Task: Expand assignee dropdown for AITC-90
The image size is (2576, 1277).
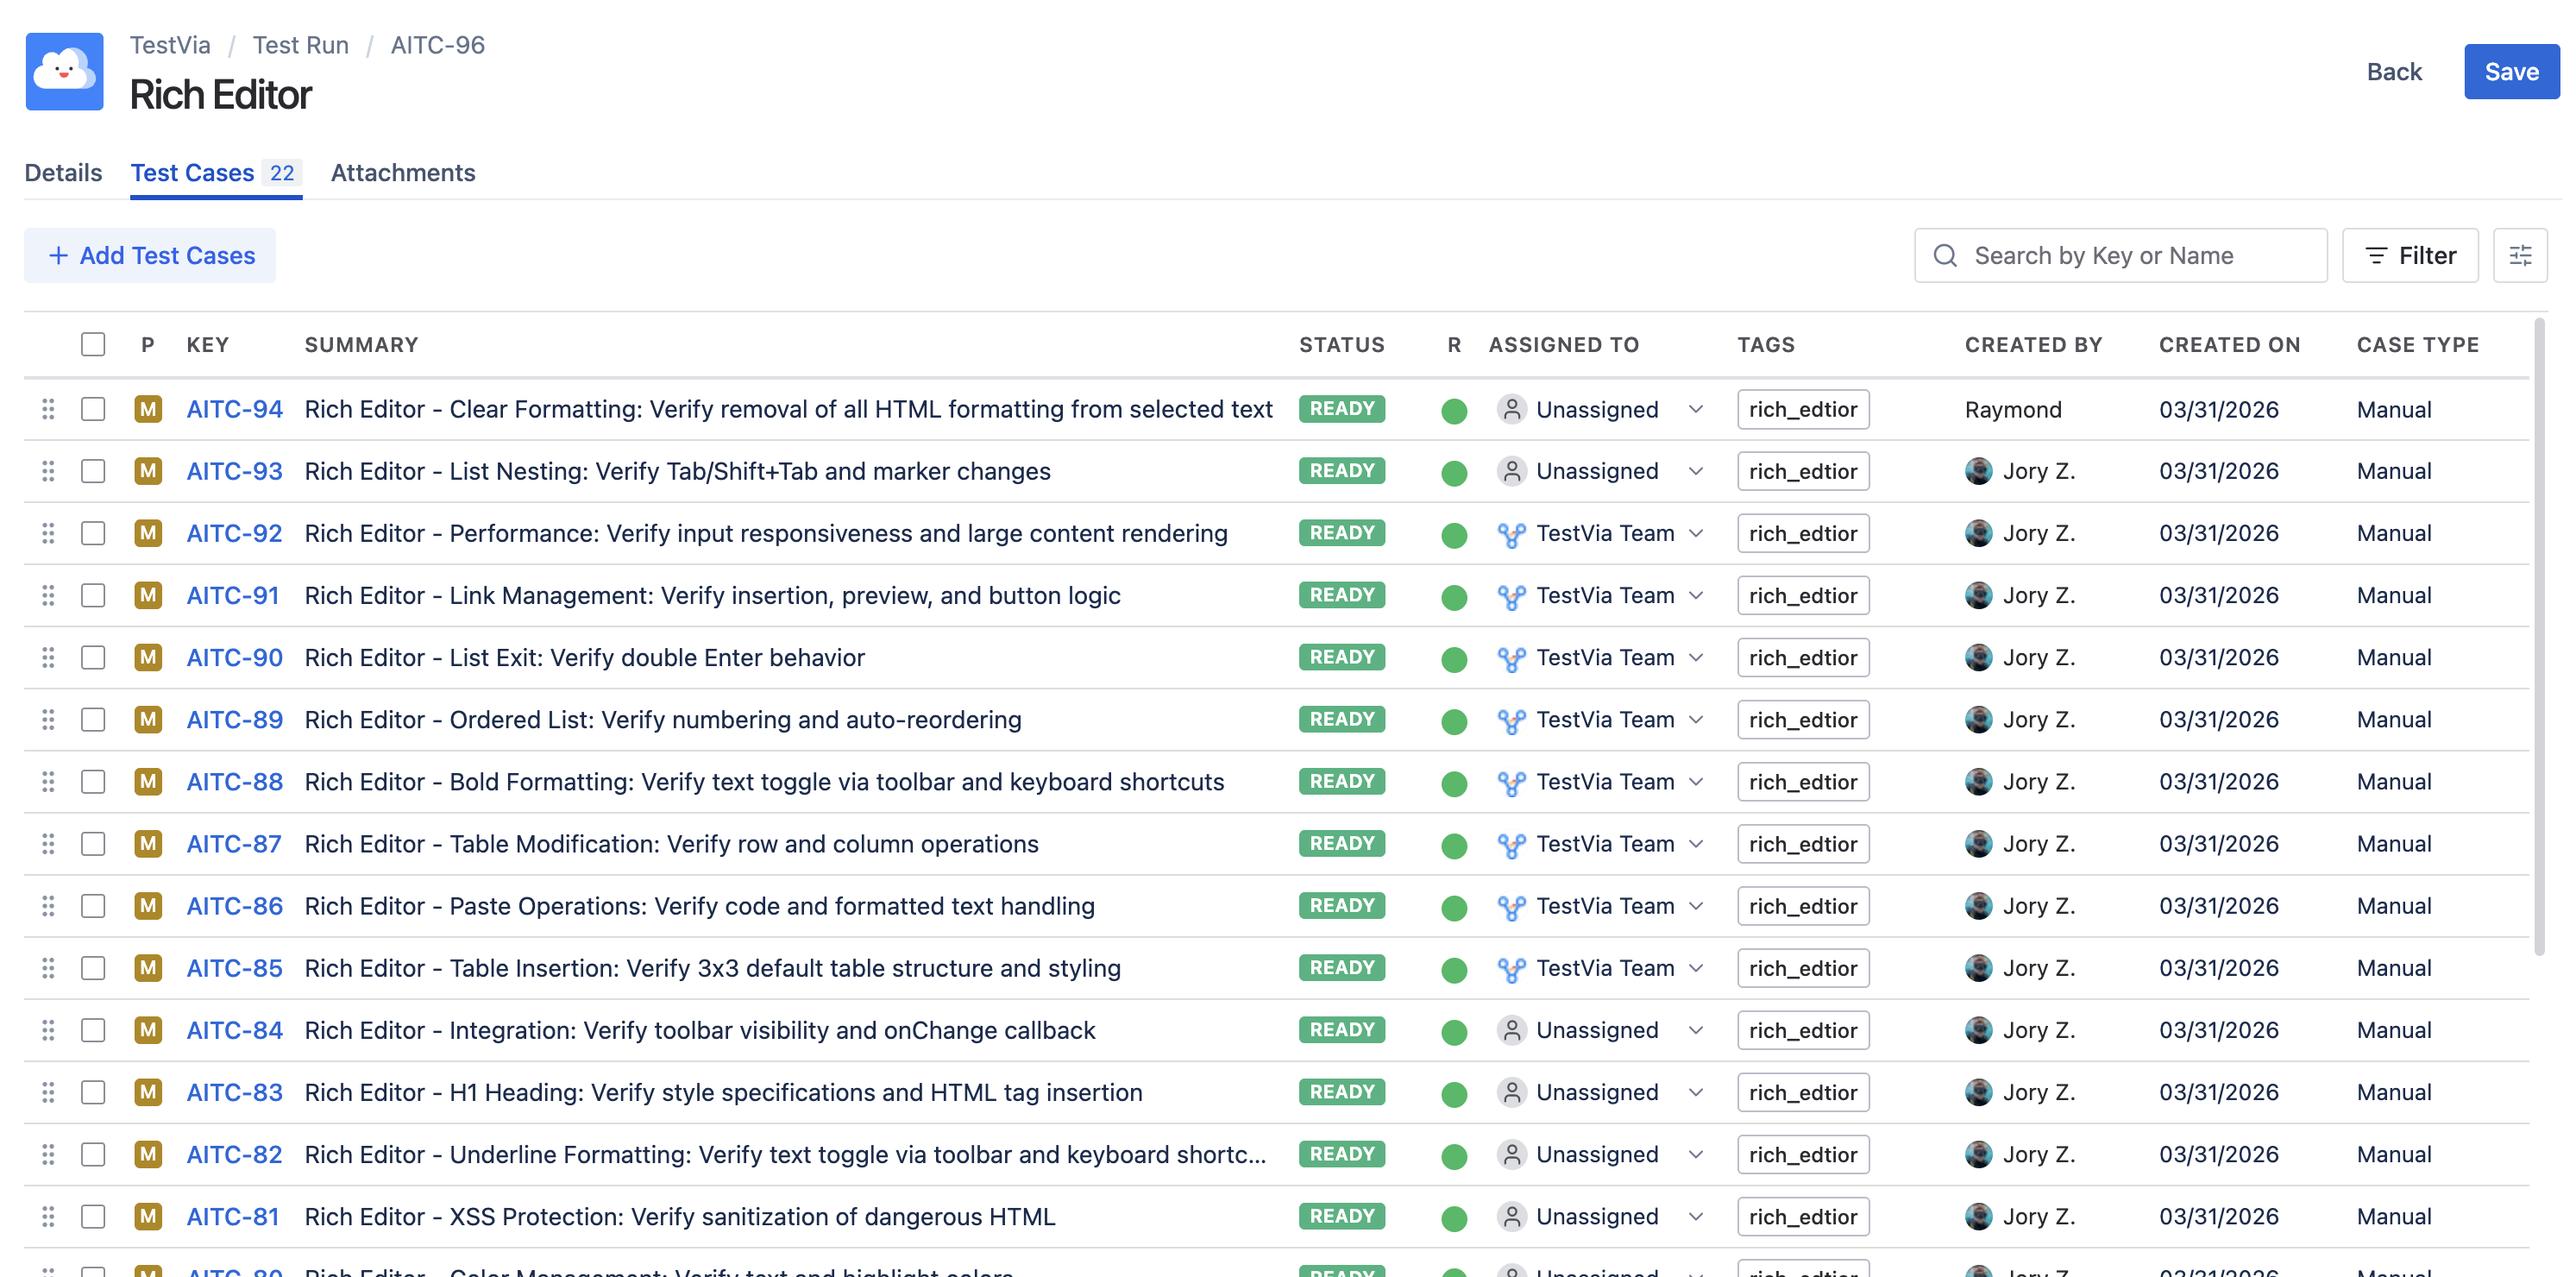Action: [1695, 657]
